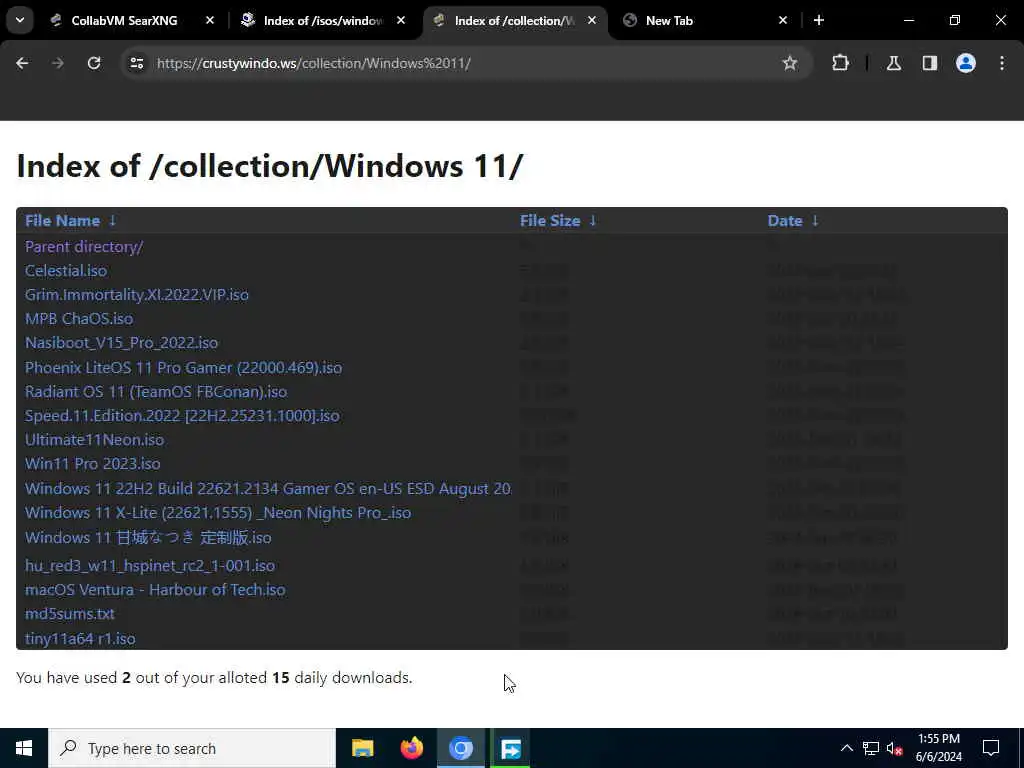1024x768 pixels.
Task: Open the Windows Start menu
Action: tap(24, 748)
